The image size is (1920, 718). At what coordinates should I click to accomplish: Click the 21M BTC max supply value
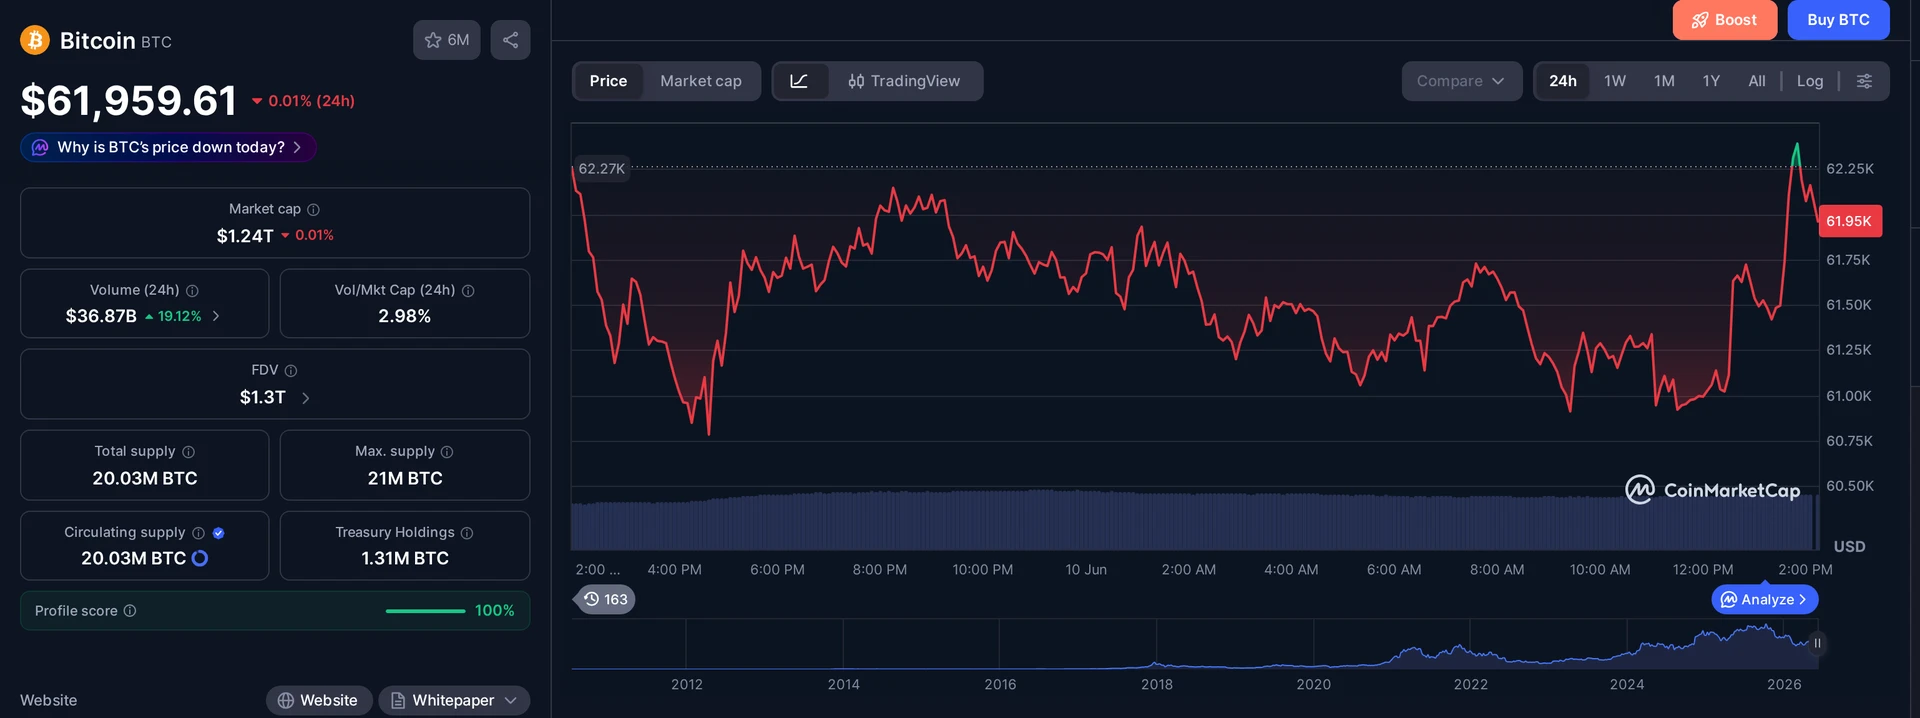(x=405, y=478)
